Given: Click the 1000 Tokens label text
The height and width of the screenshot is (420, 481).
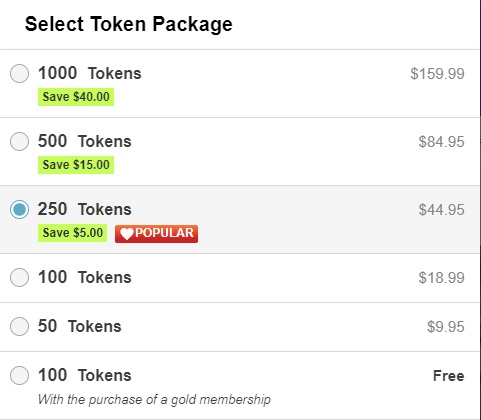Looking at the screenshot, I should coord(90,73).
